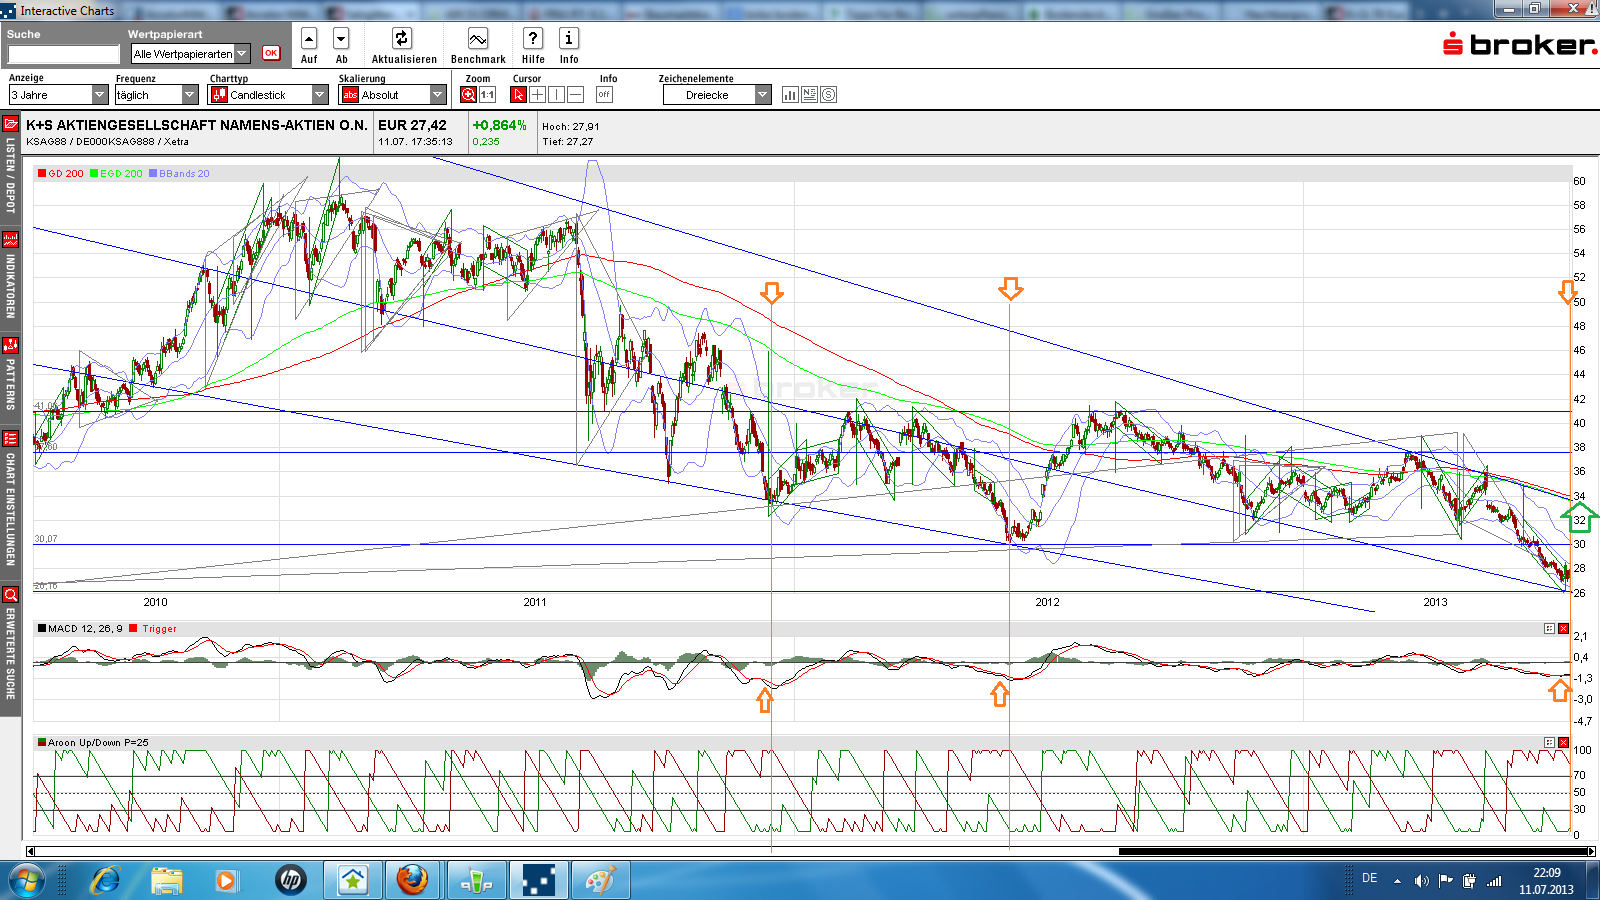Open the Erweiterte Suche side tab

(11, 653)
